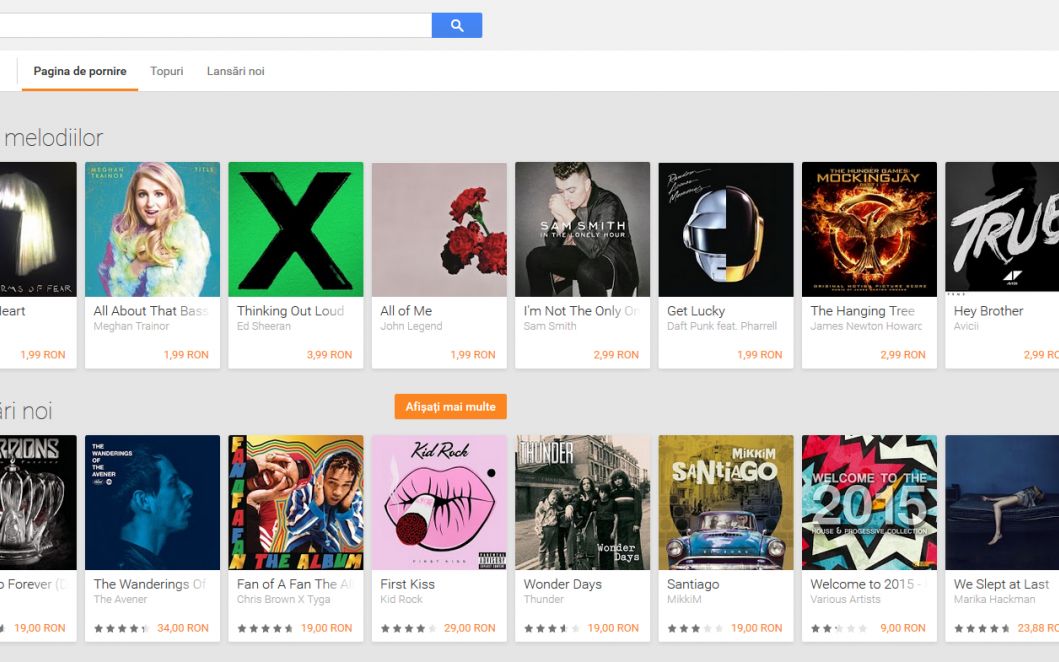Screen dimensions: 1059x662
Task: Open "Hey Brother" by Avicii
Action: tap(1000, 228)
